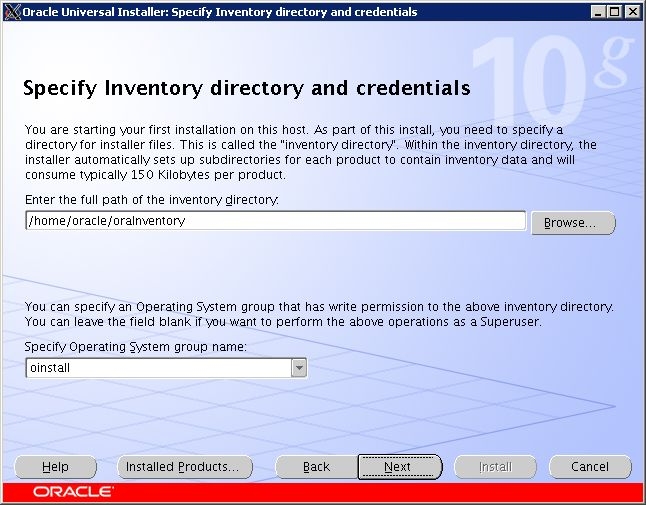Go Back to the previous installer screen
646x505 pixels.
click(316, 467)
